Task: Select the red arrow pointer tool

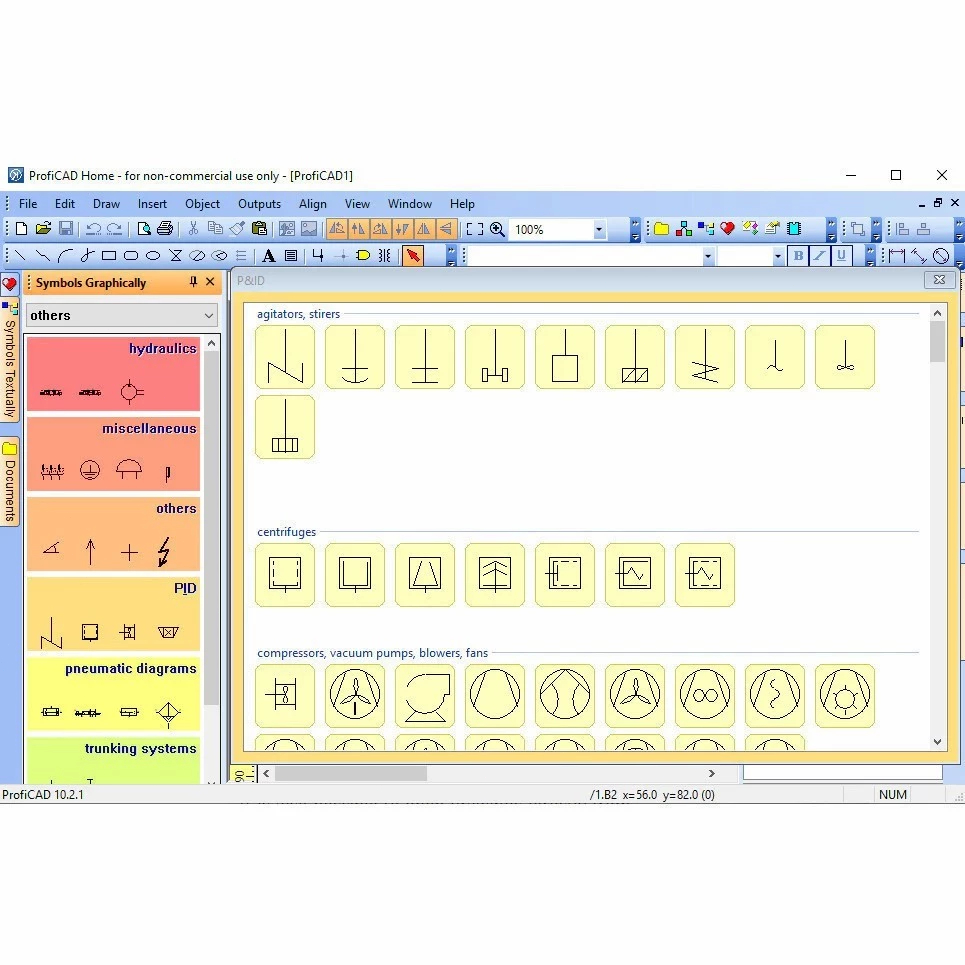Action: point(413,255)
